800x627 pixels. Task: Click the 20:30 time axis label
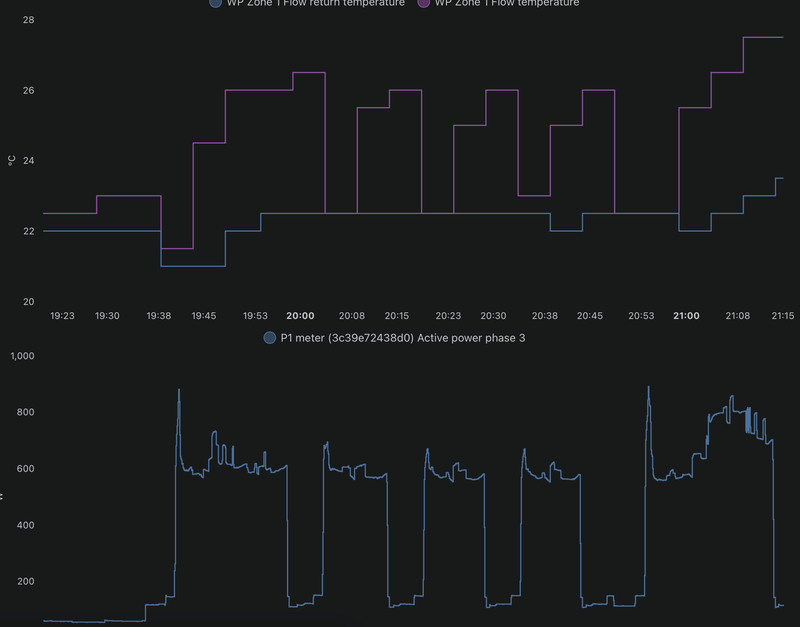click(x=493, y=316)
